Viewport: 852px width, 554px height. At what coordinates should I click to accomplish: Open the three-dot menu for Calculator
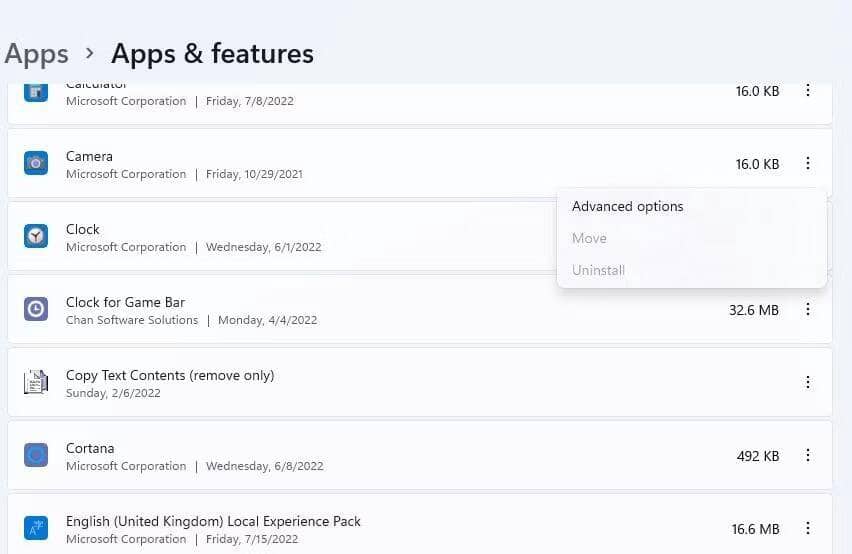coord(808,91)
